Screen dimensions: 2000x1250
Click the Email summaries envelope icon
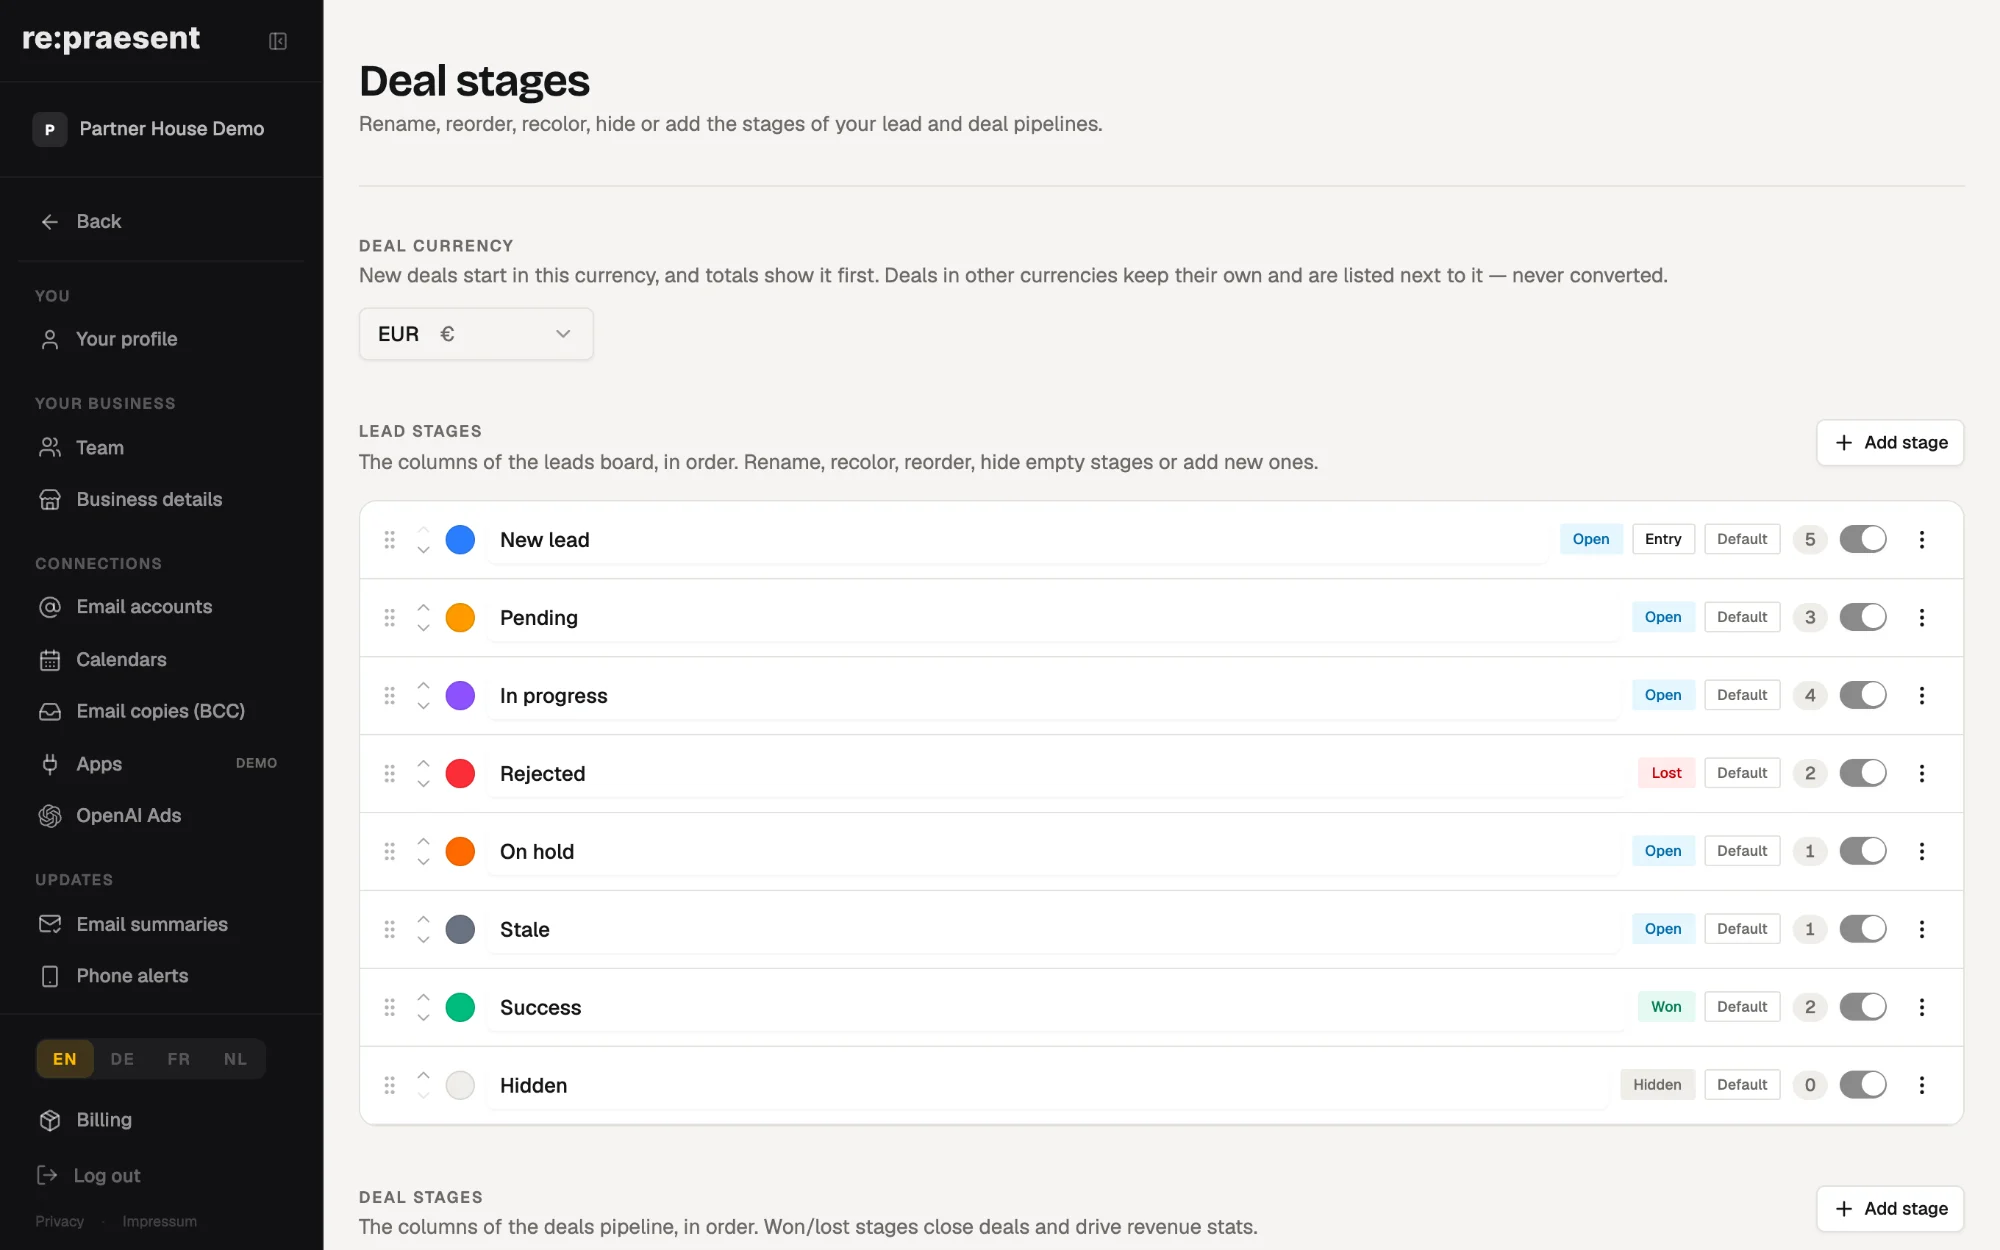(x=50, y=925)
